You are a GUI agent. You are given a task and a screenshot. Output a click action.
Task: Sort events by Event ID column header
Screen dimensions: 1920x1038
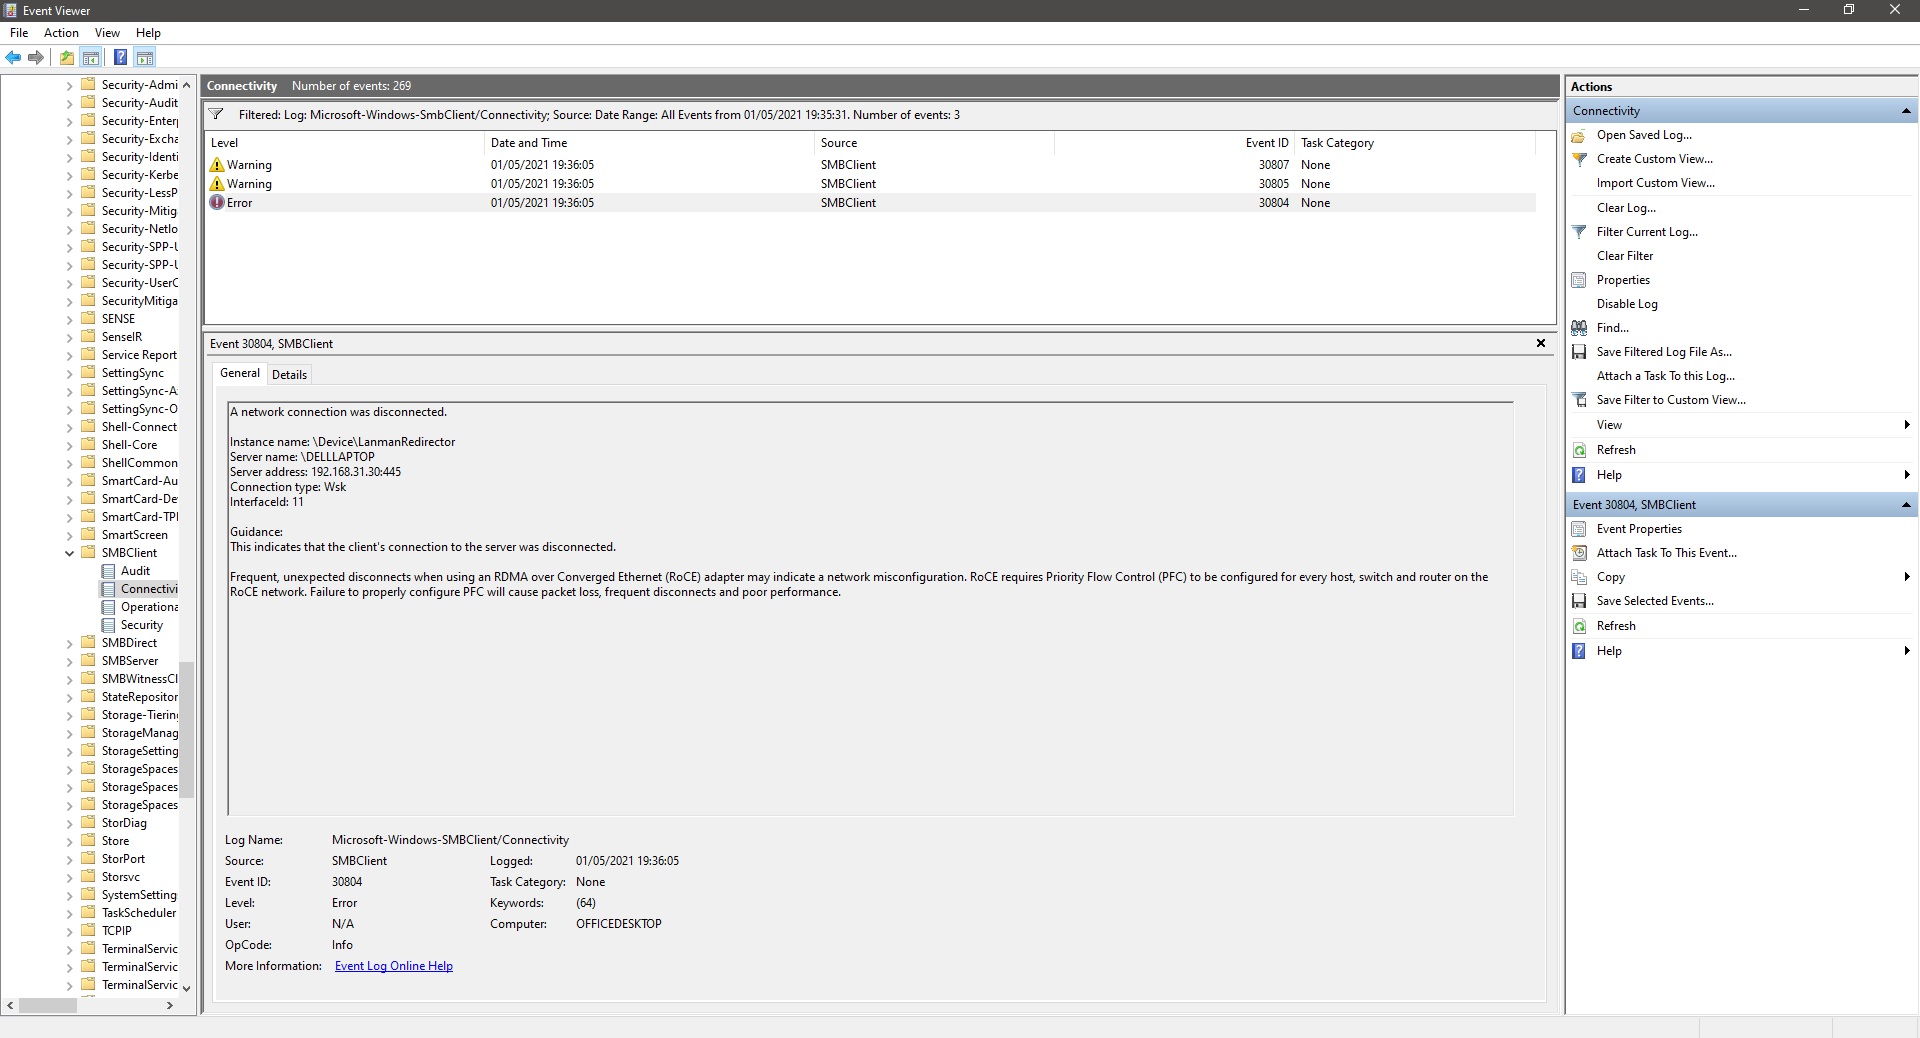[x=1174, y=143]
